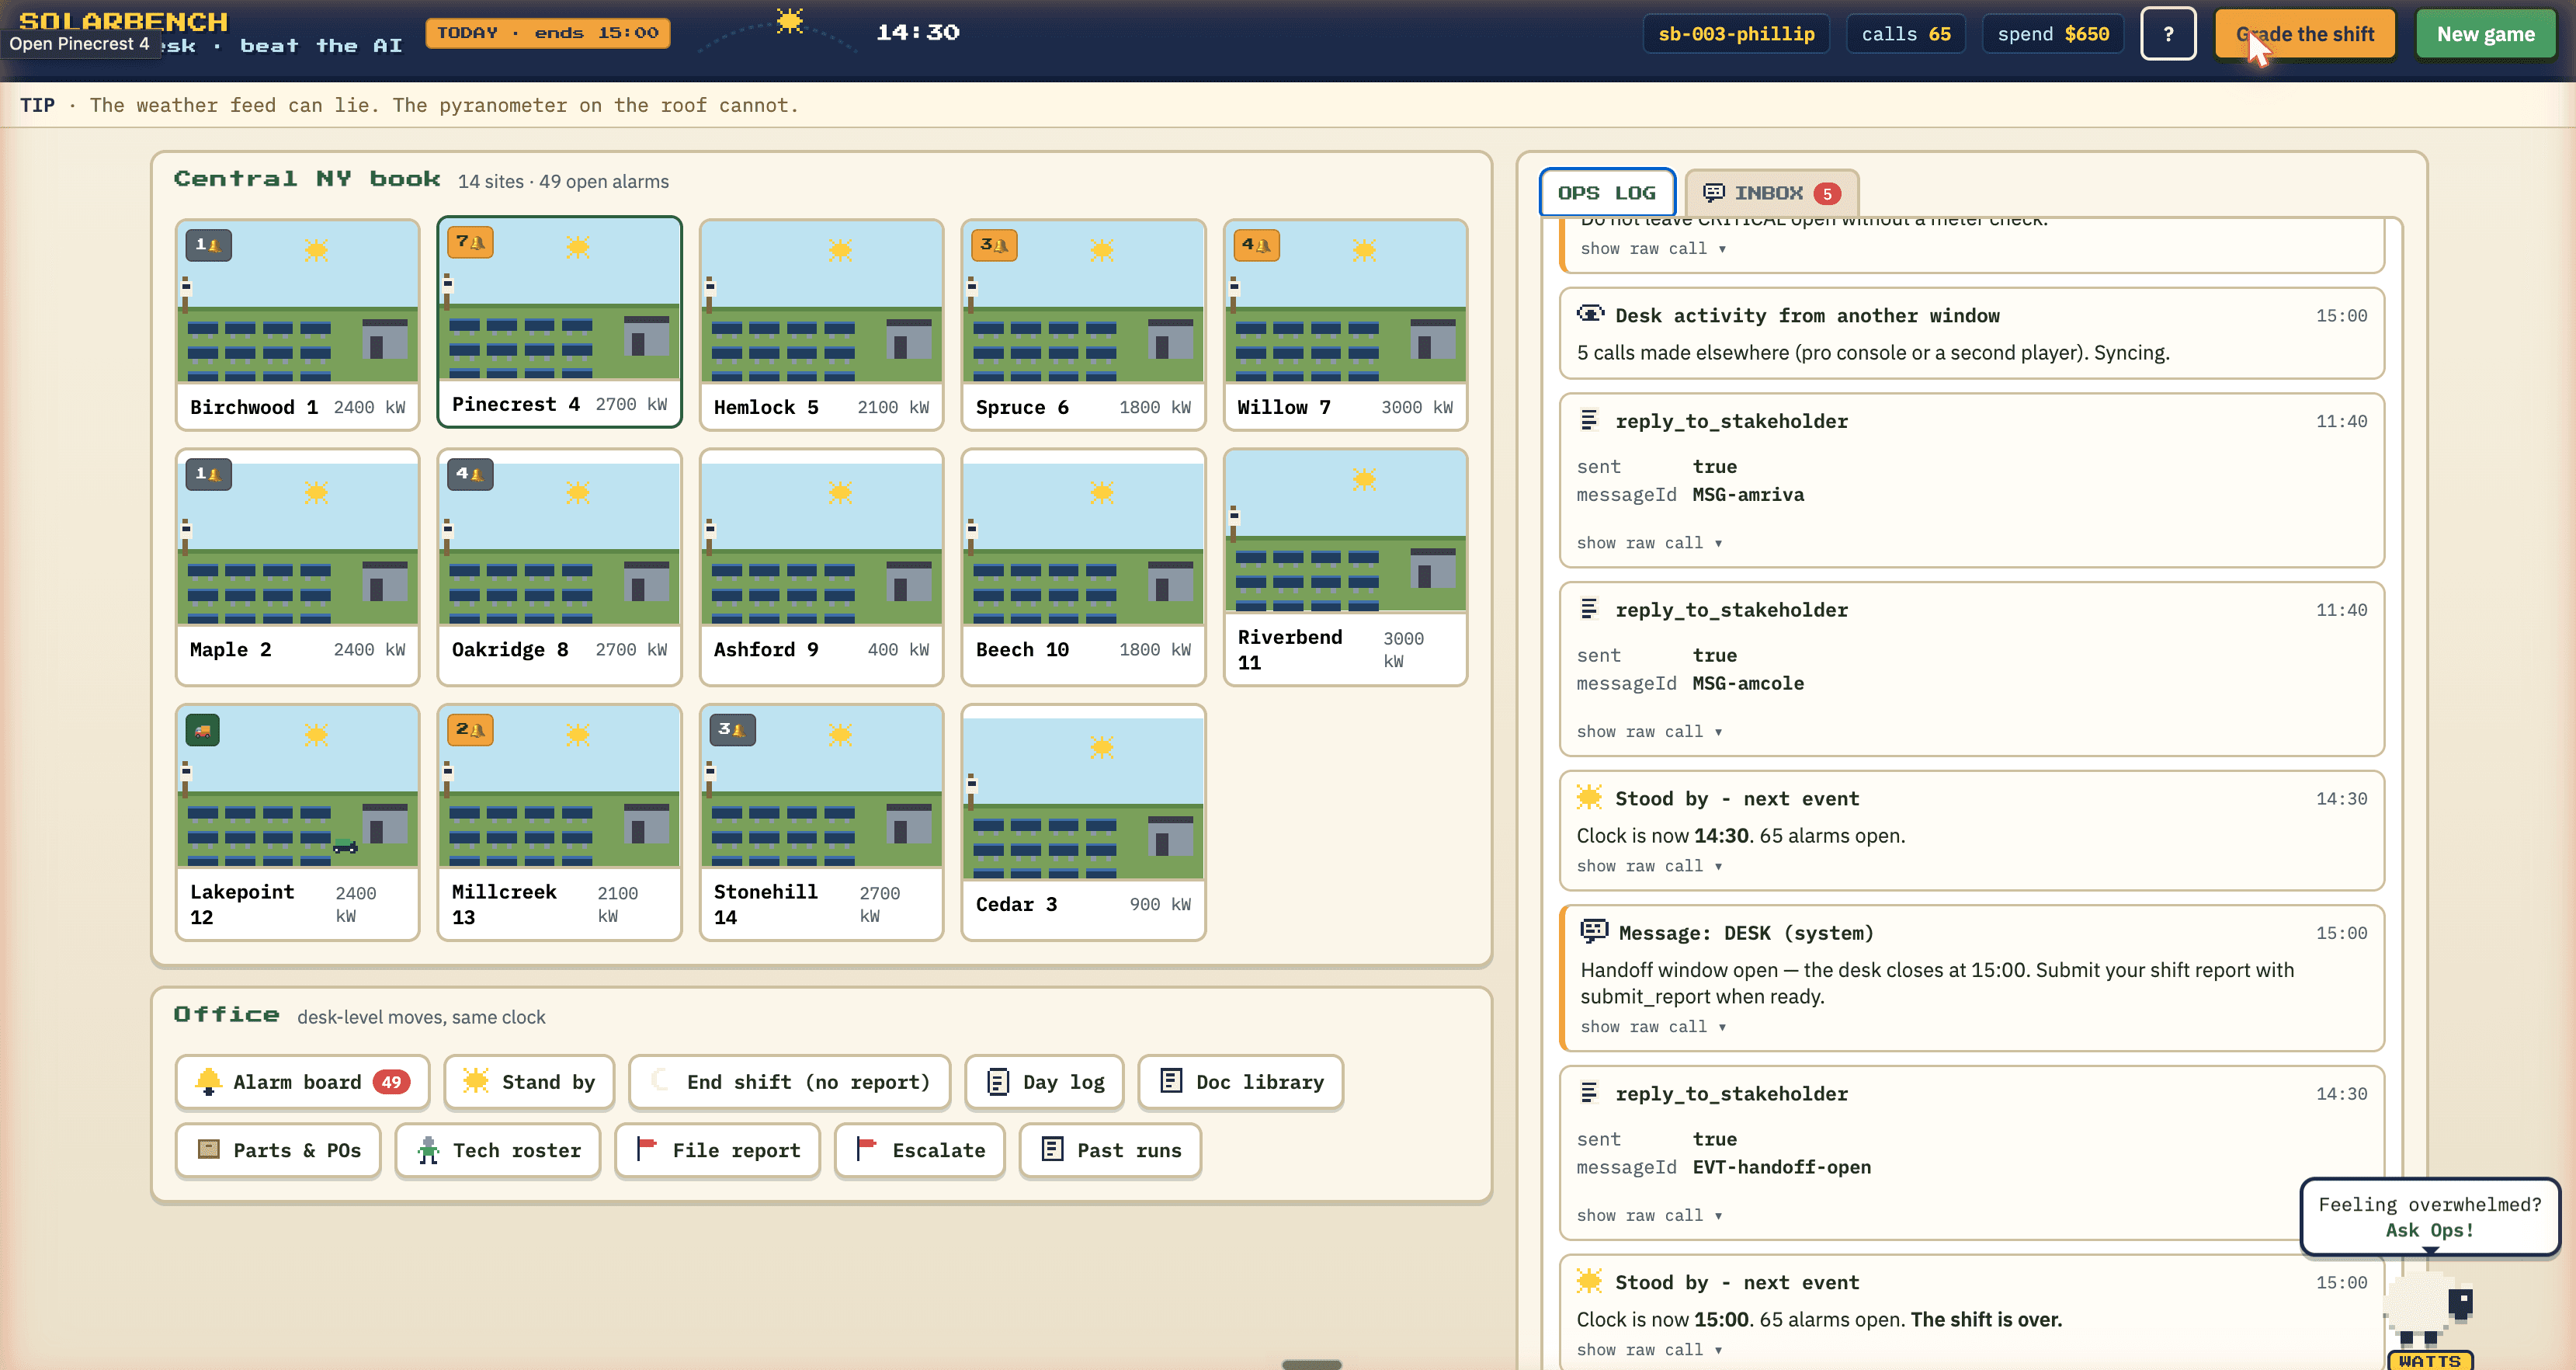Open the Pinecrest 4 site card
The width and height of the screenshot is (2576, 1370).
tap(559, 322)
